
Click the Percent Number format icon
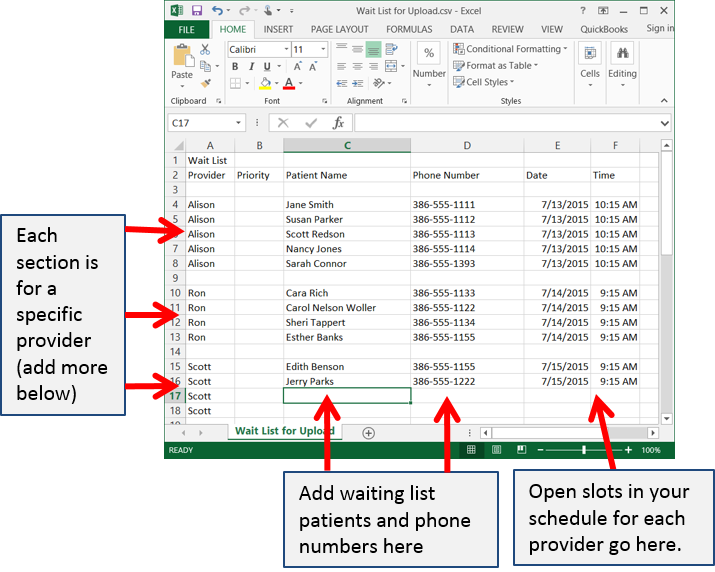pos(429,54)
